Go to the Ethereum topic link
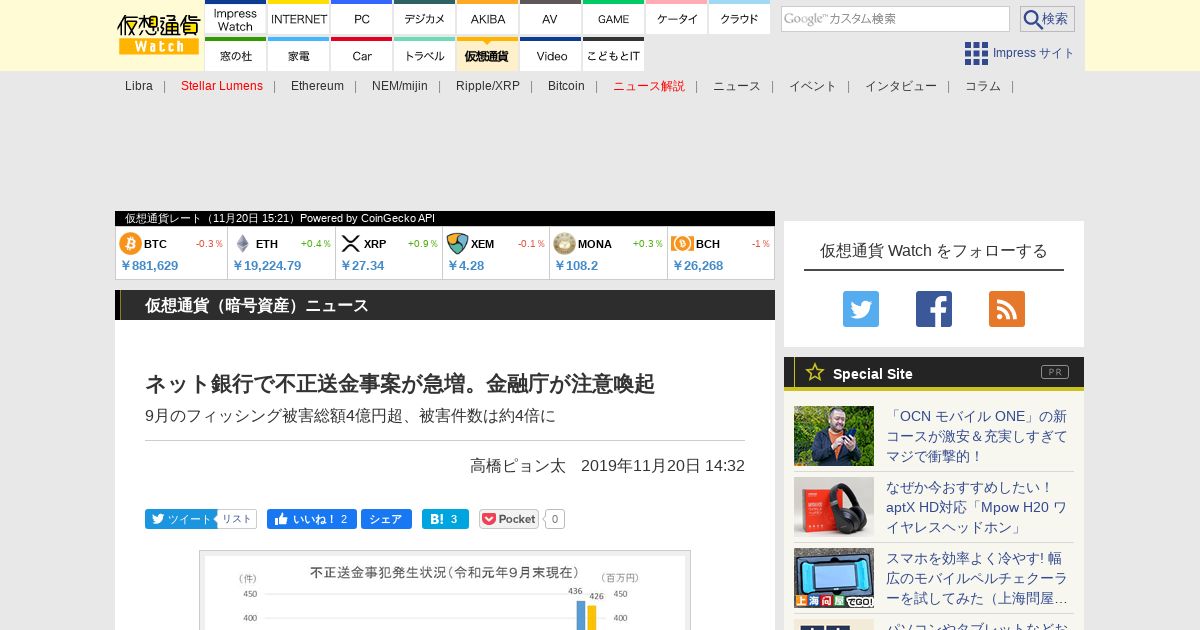1200x630 pixels. click(317, 86)
